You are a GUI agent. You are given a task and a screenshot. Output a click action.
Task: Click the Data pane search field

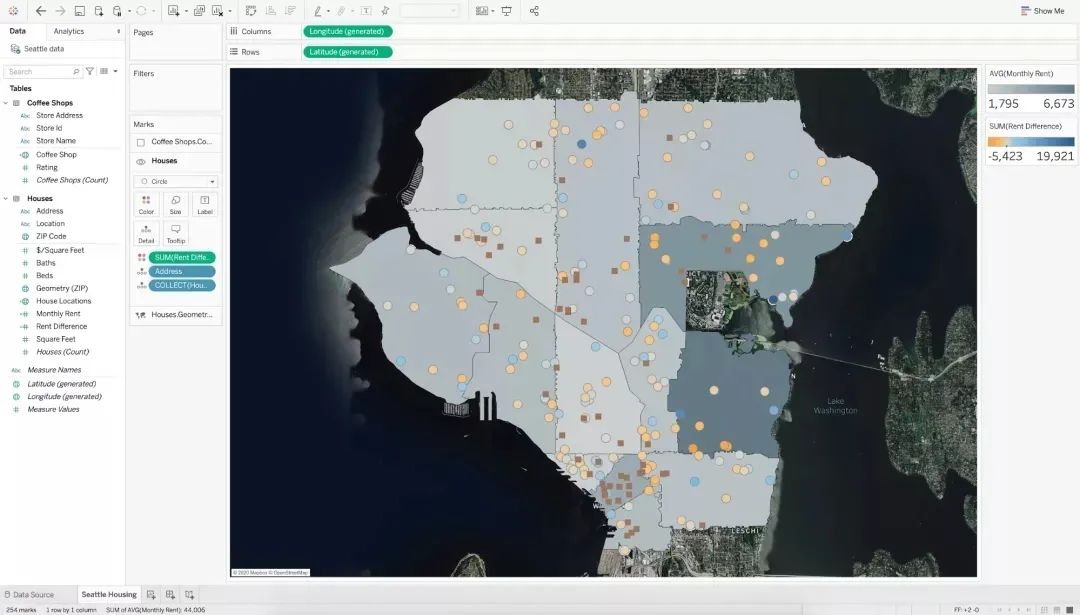pyautogui.click(x=43, y=71)
